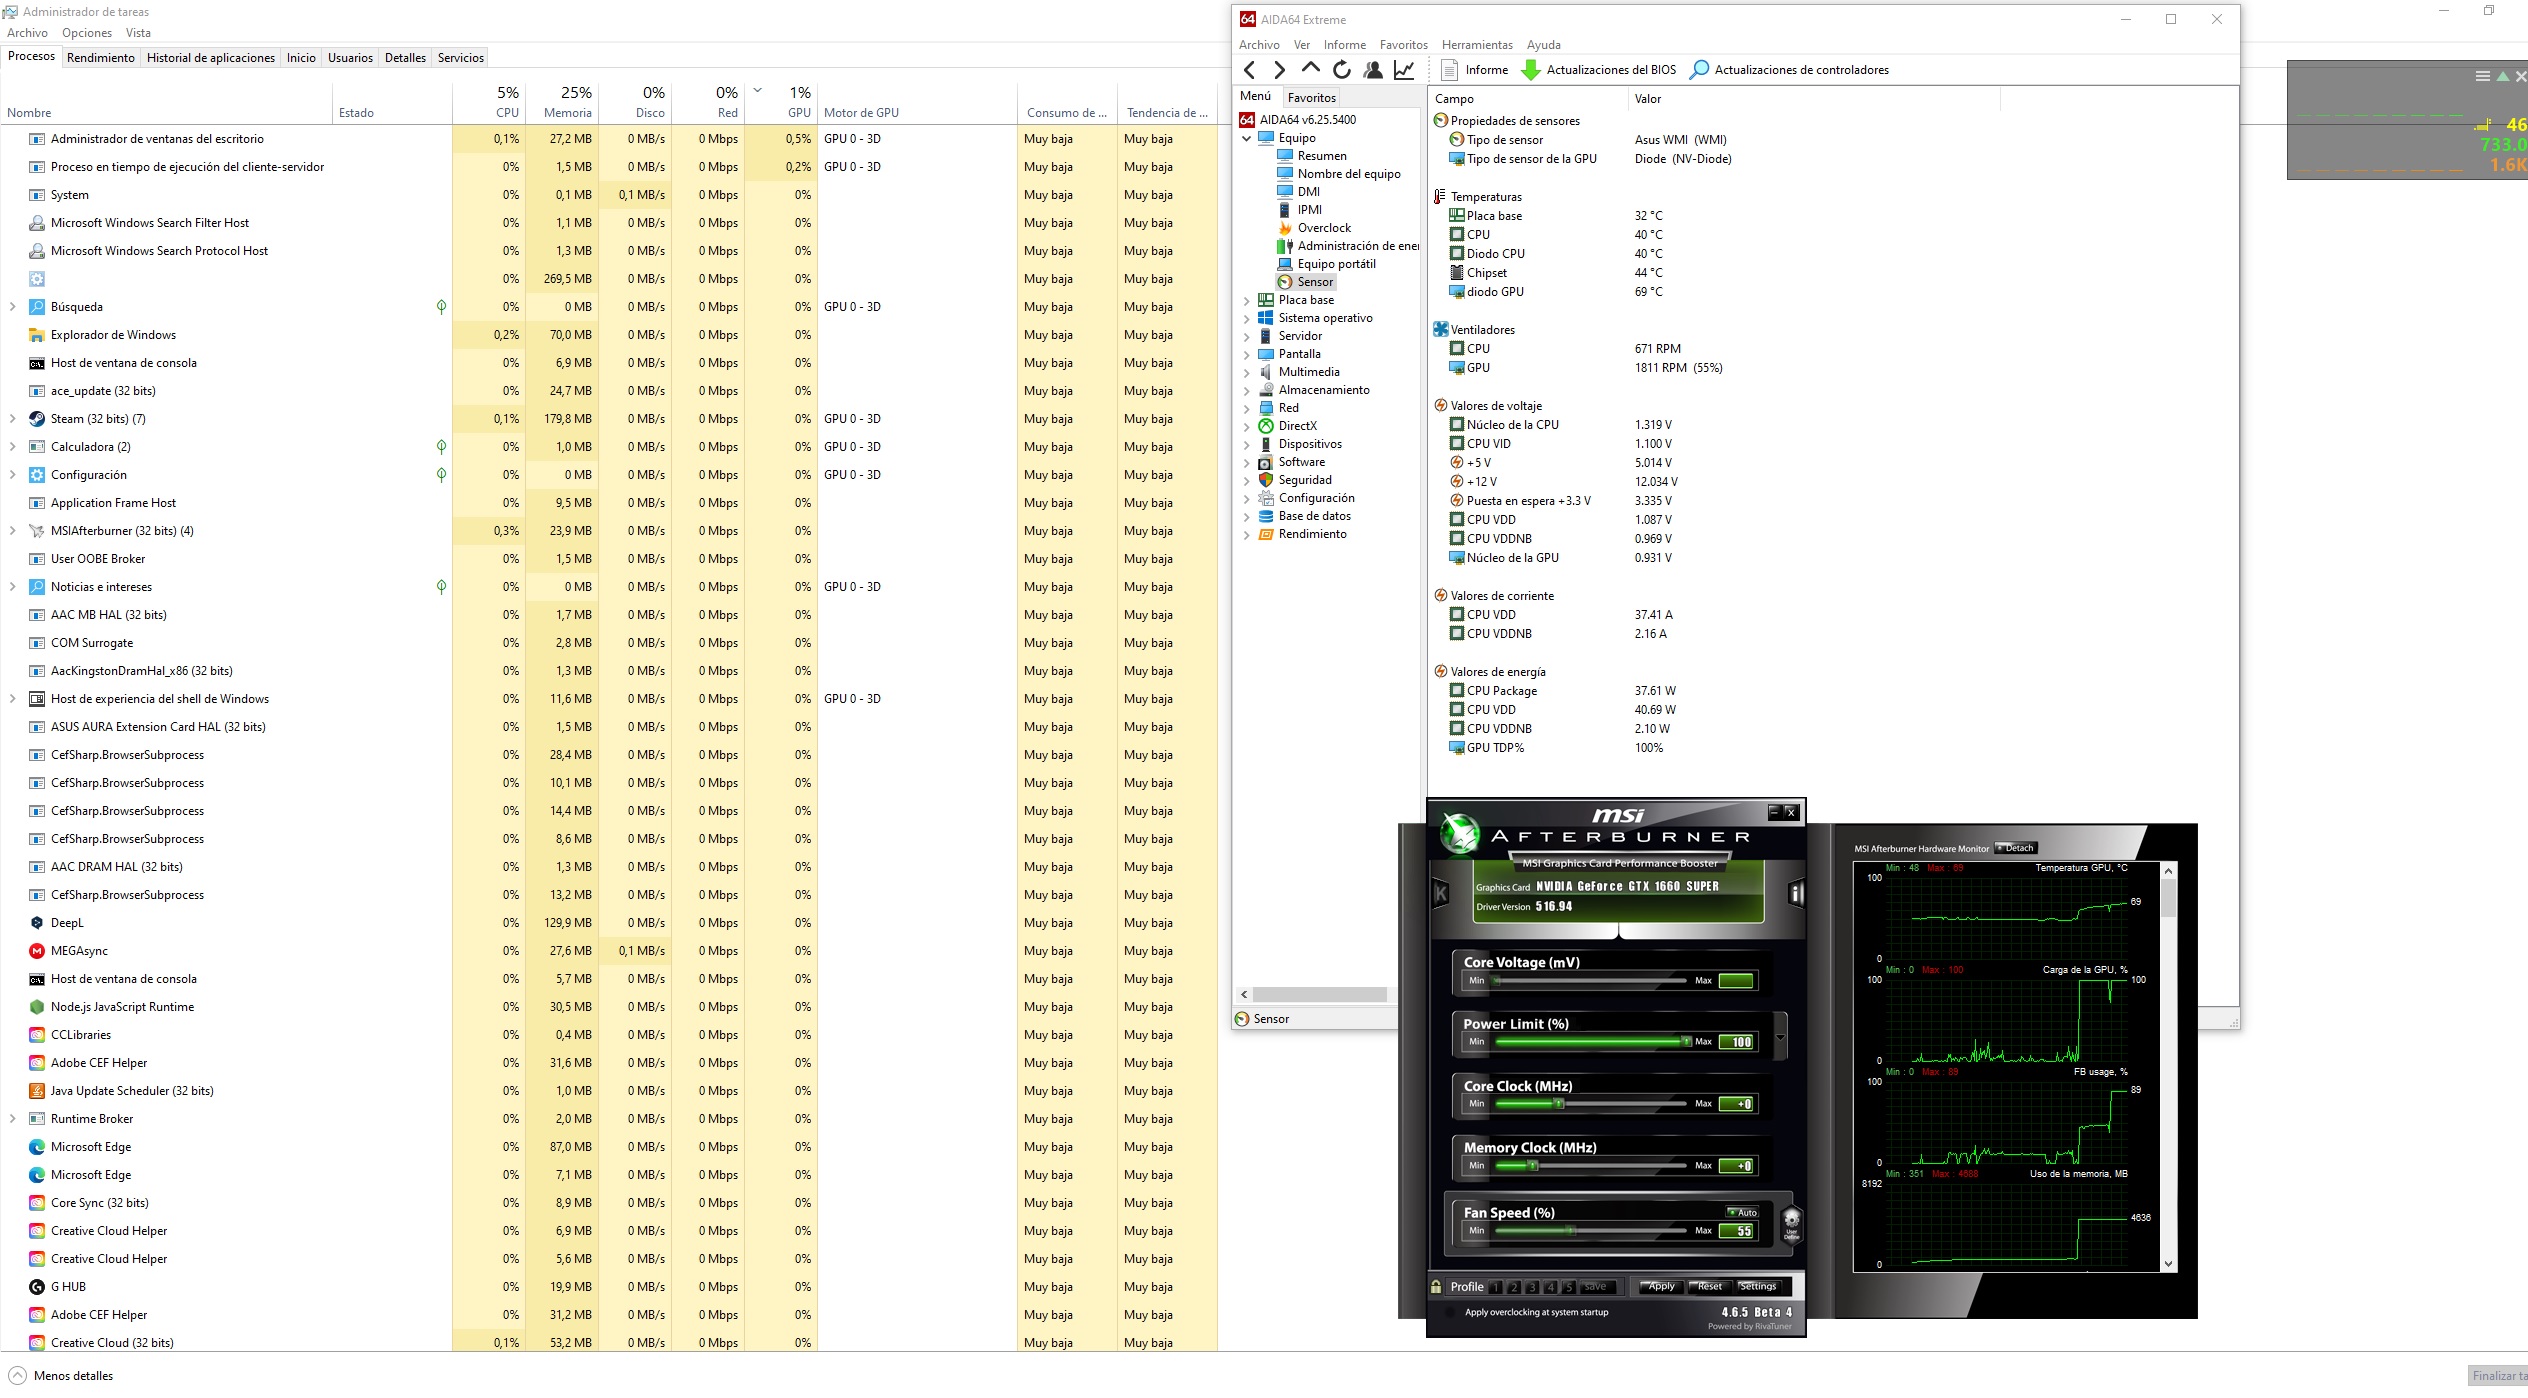This screenshot has height=1398, width=2528.
Task: Click the Afterburner Apply button
Action: [x=1661, y=1287]
